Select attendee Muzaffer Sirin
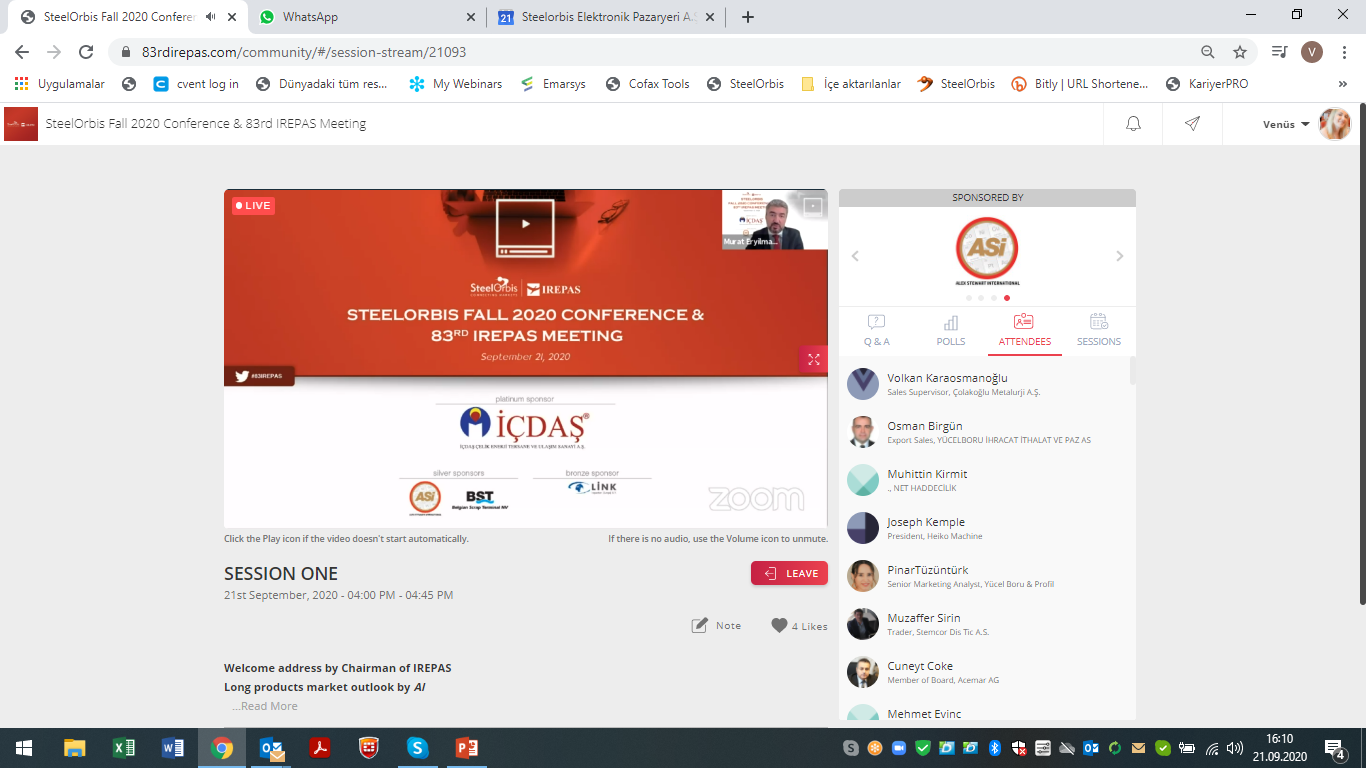Viewport: 1366px width, 768px height. pyautogui.click(x=987, y=624)
